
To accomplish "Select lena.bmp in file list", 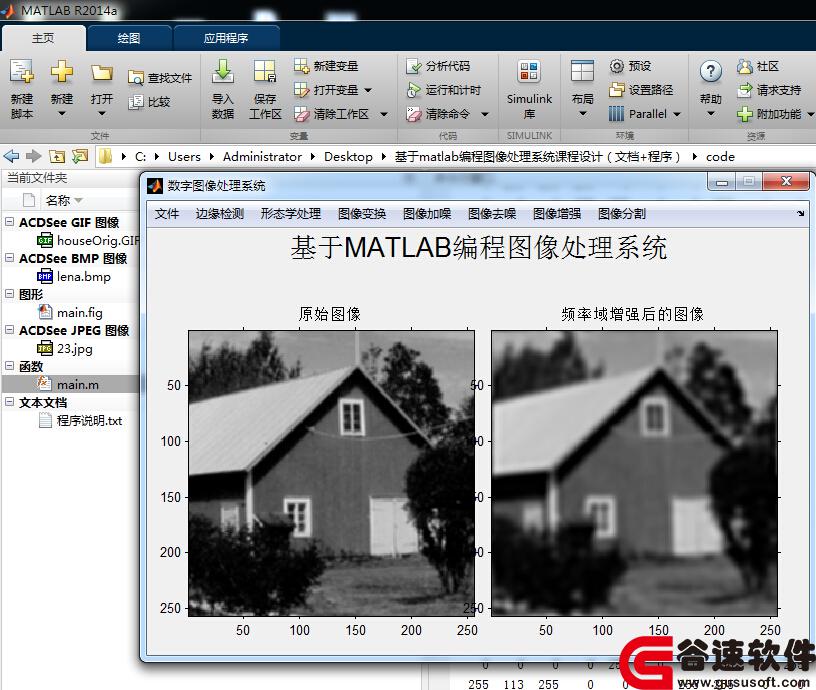I will pos(74,276).
